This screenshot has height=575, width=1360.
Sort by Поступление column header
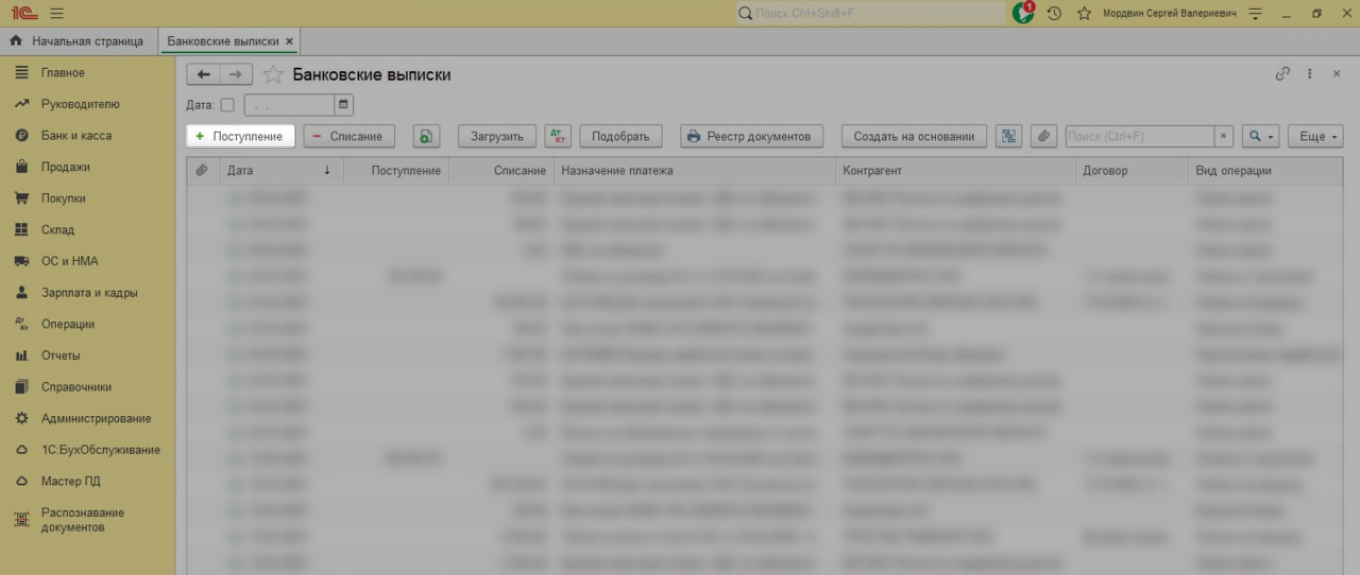(395, 171)
